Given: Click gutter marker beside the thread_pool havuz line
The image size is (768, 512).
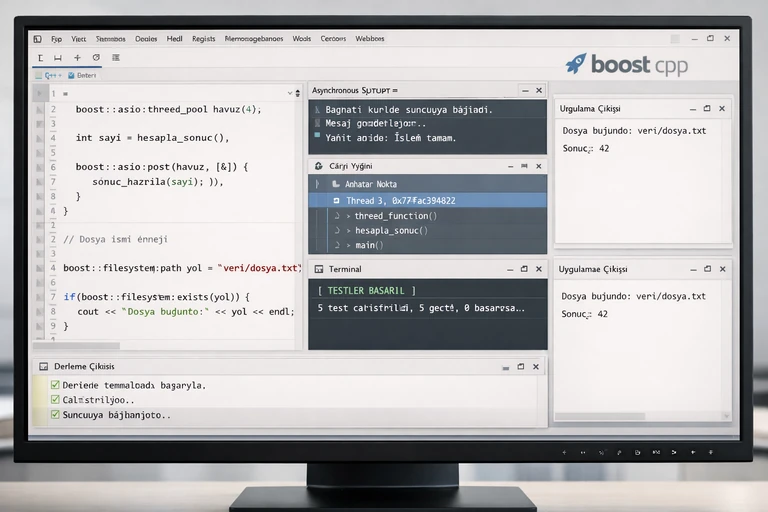Looking at the screenshot, I should pos(40,110).
